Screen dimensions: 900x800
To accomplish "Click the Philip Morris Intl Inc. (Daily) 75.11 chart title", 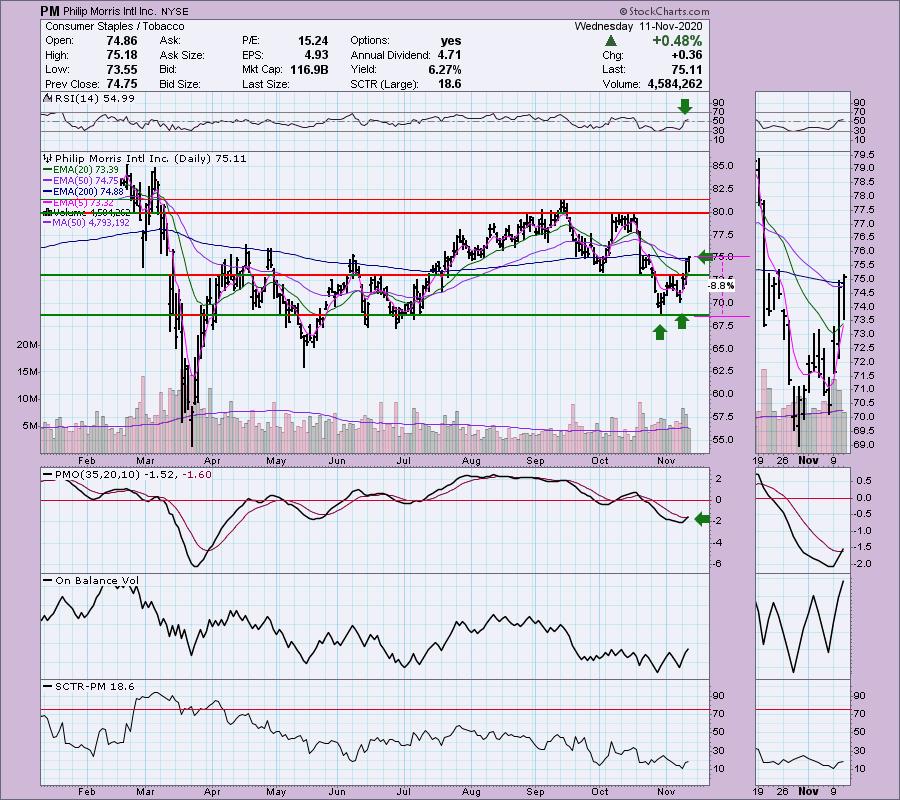I will pos(151,158).
